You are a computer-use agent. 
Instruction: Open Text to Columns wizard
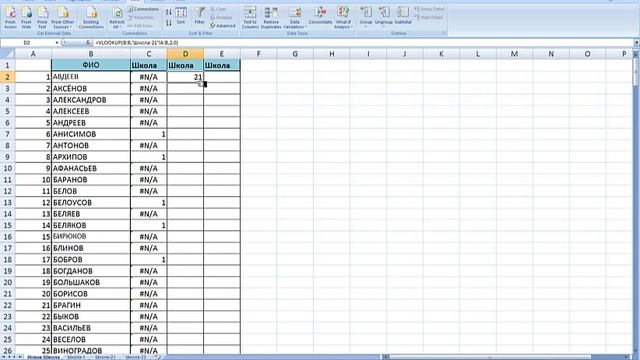(x=250, y=18)
